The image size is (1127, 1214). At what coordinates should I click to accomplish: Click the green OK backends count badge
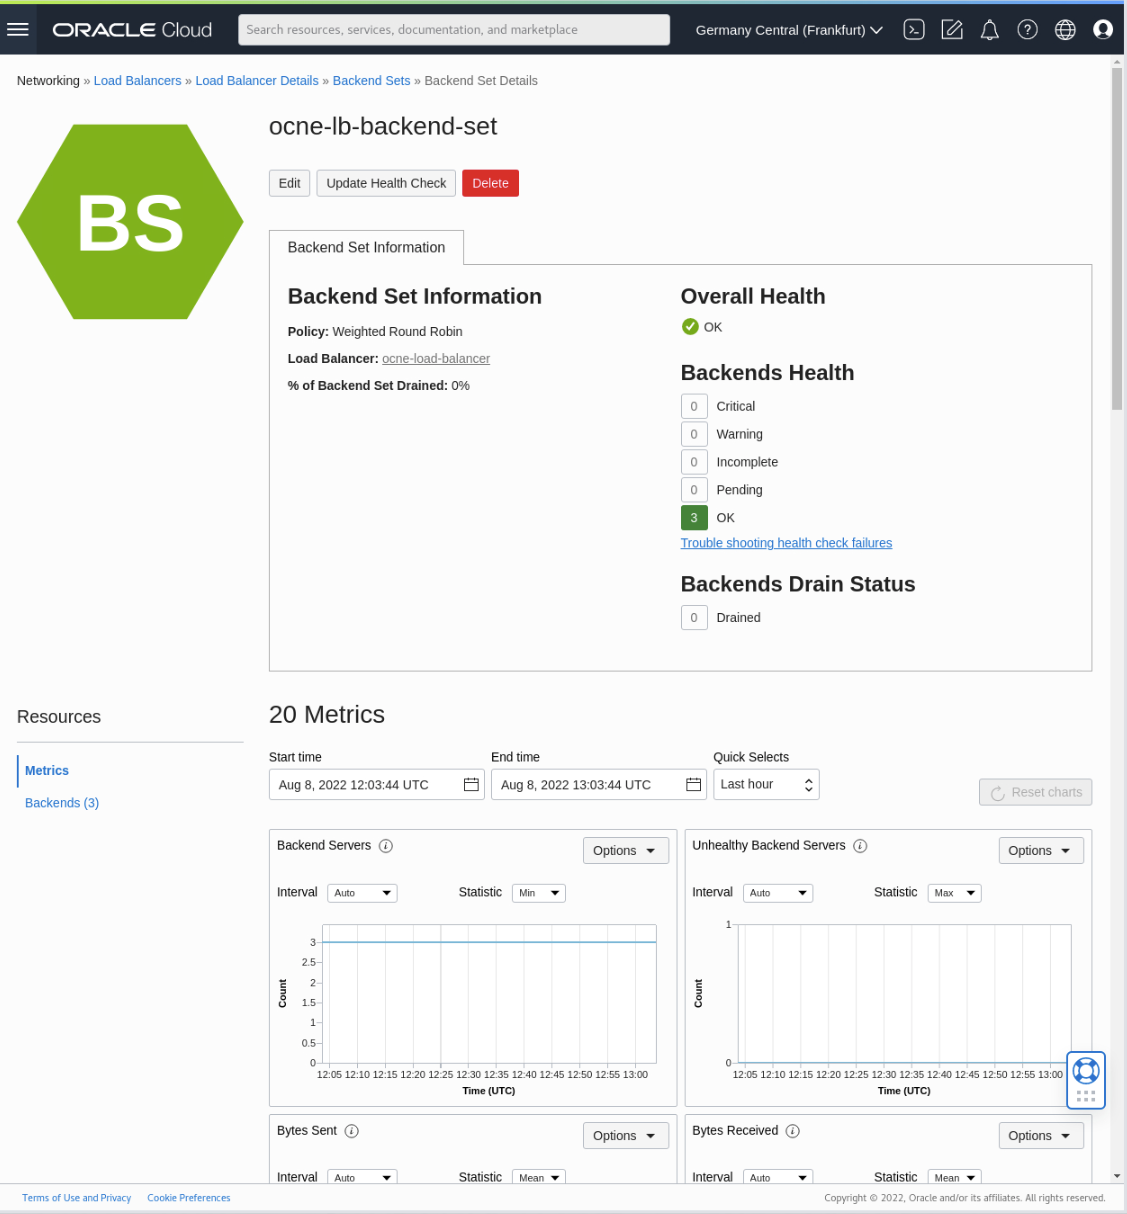click(694, 518)
